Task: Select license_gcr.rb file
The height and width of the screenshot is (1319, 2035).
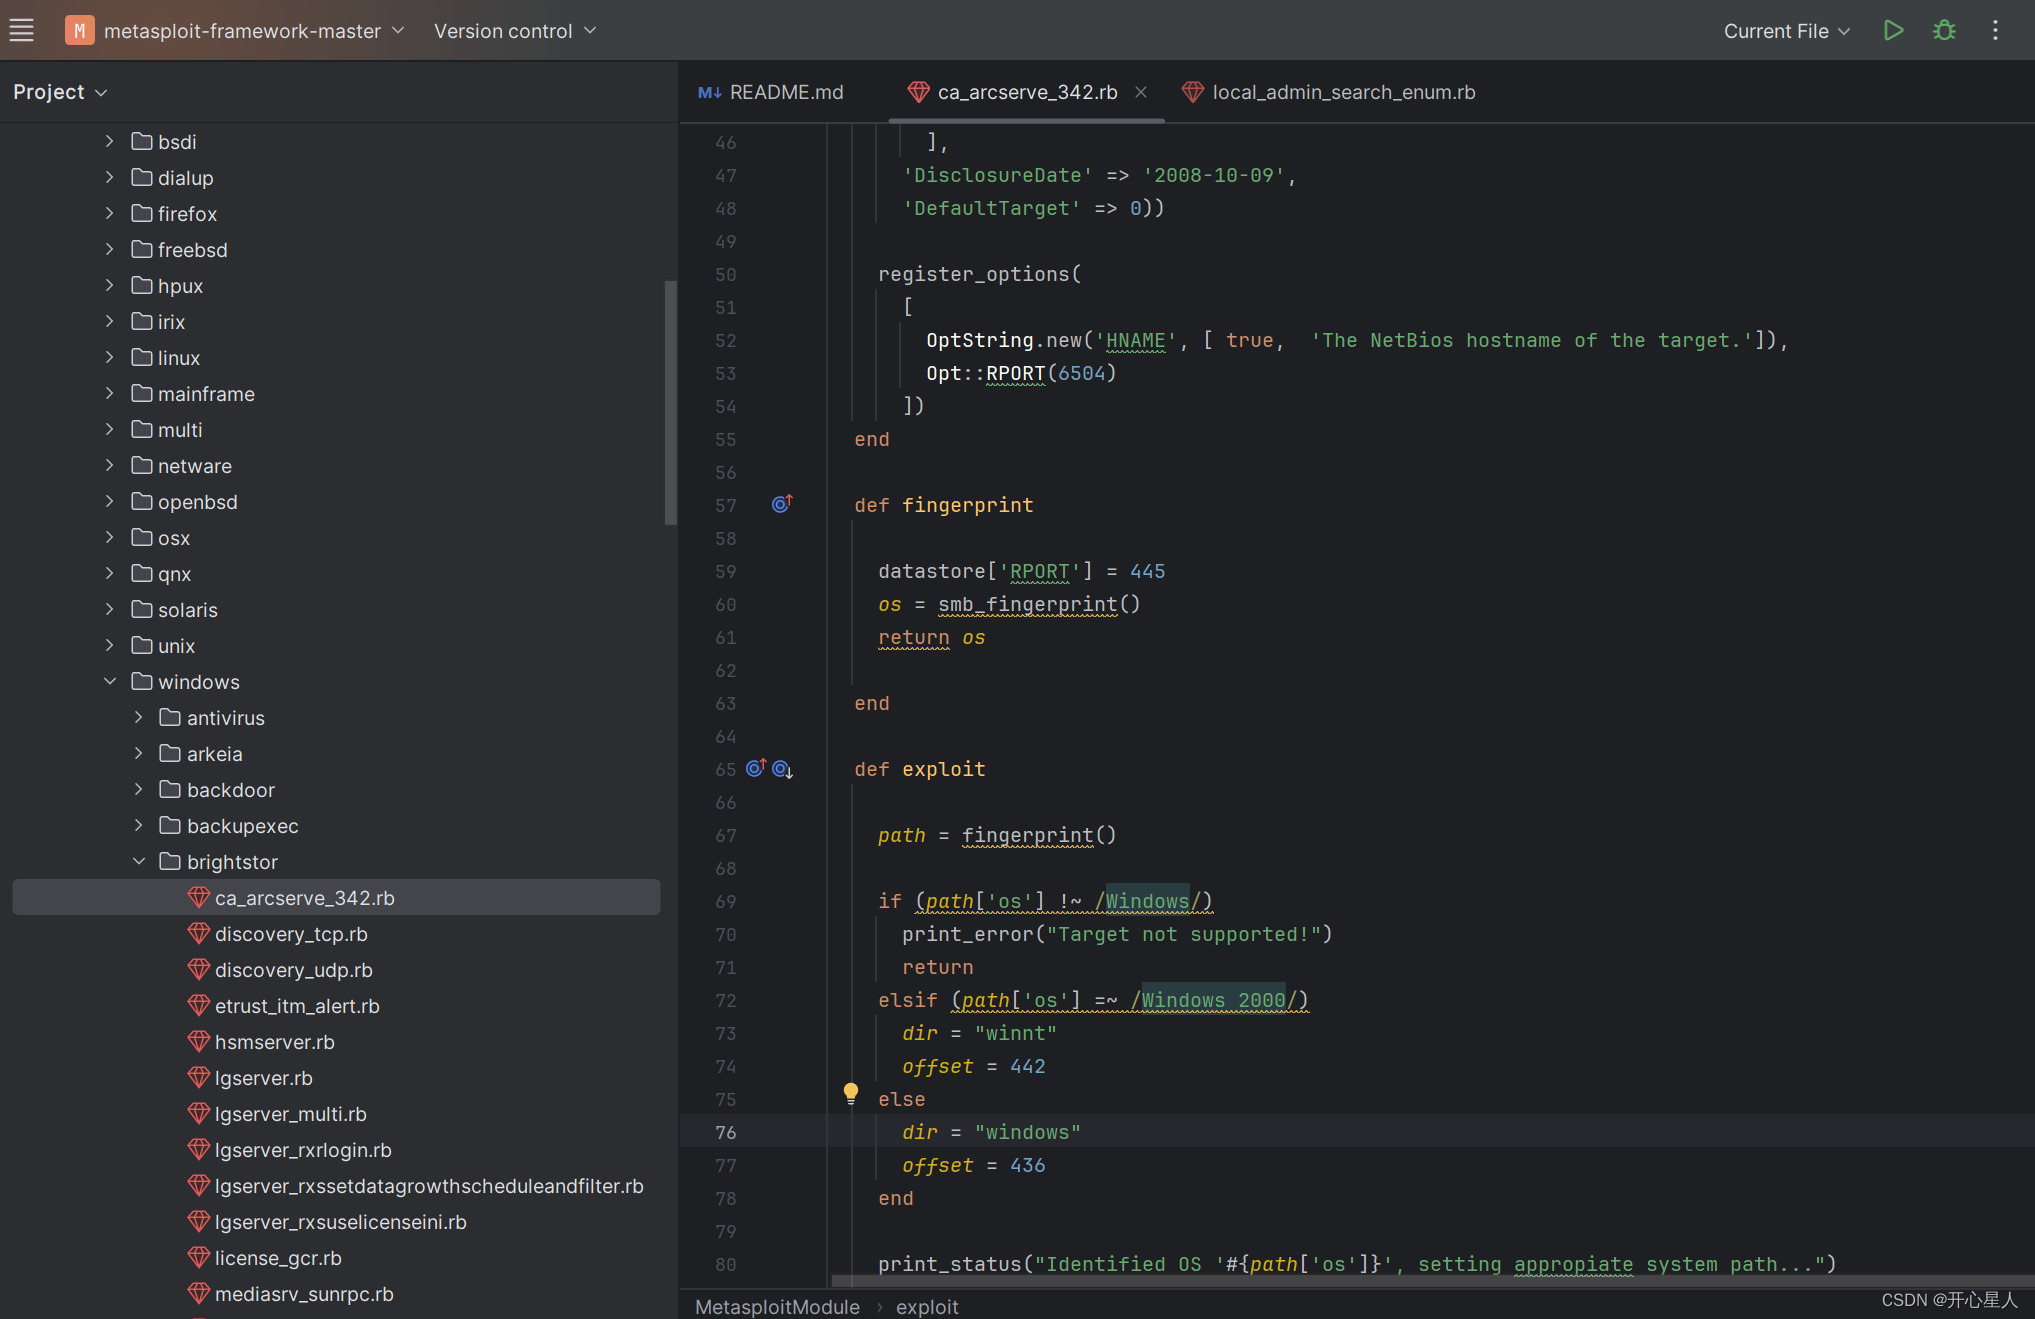Action: 278,1257
